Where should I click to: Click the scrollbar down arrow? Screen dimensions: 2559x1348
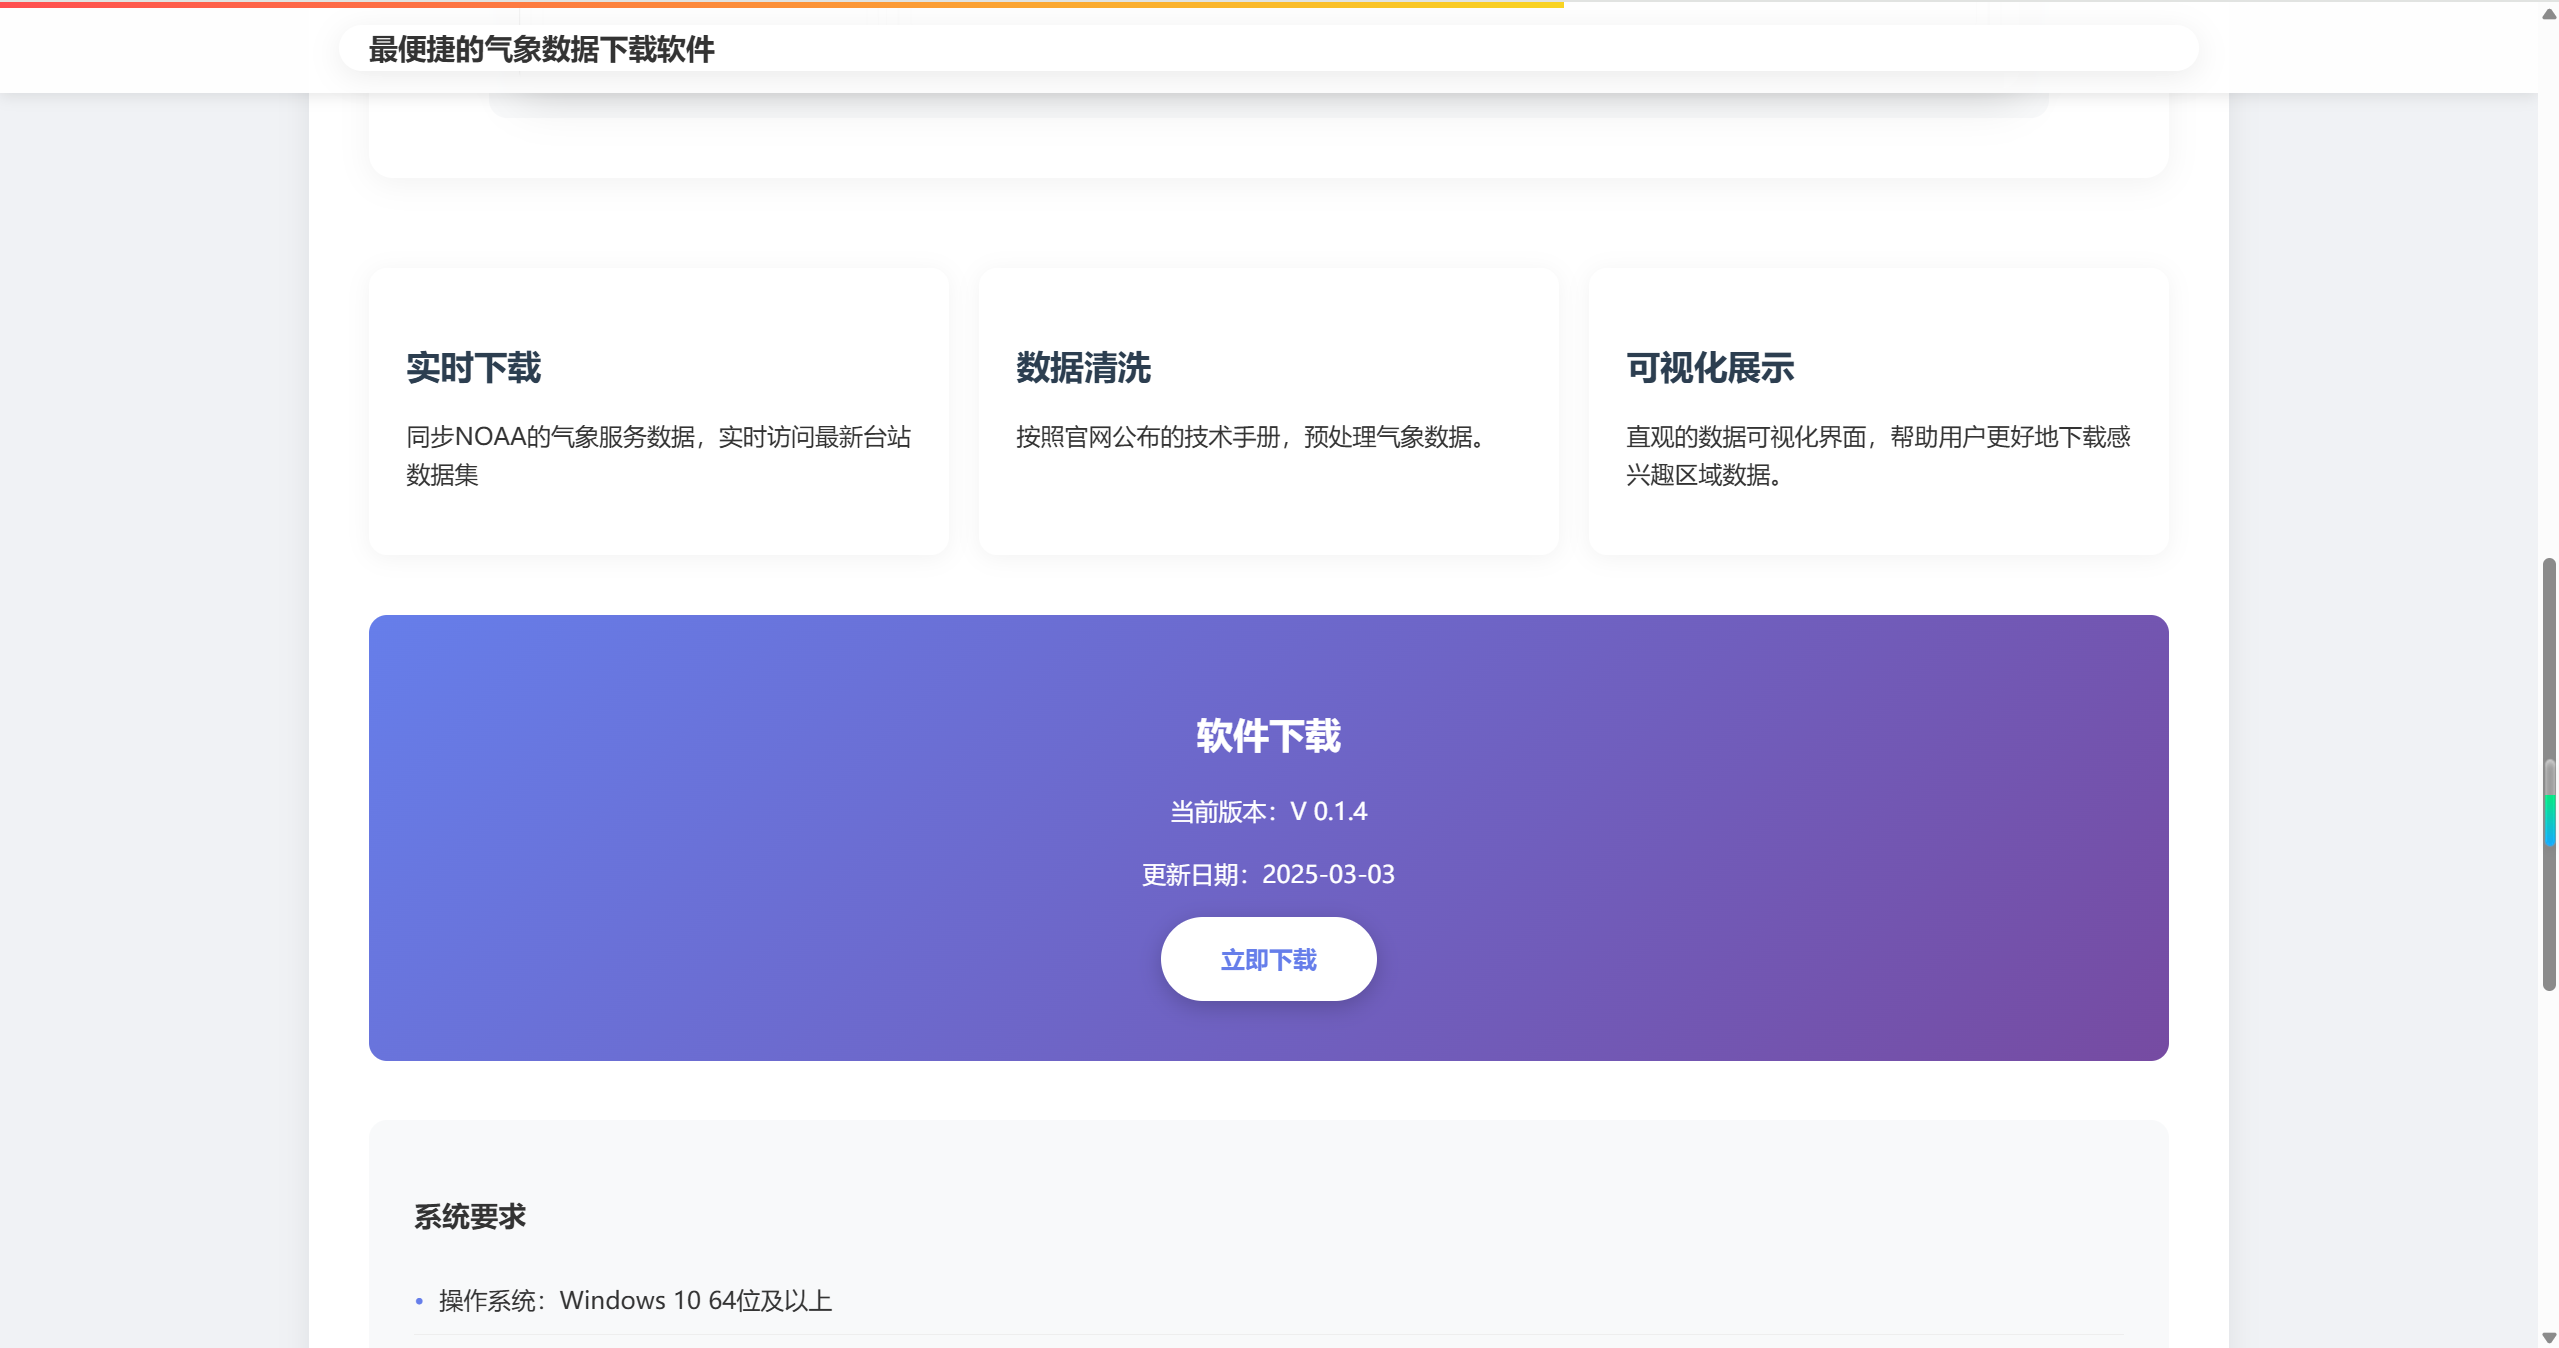[x=2548, y=1337]
